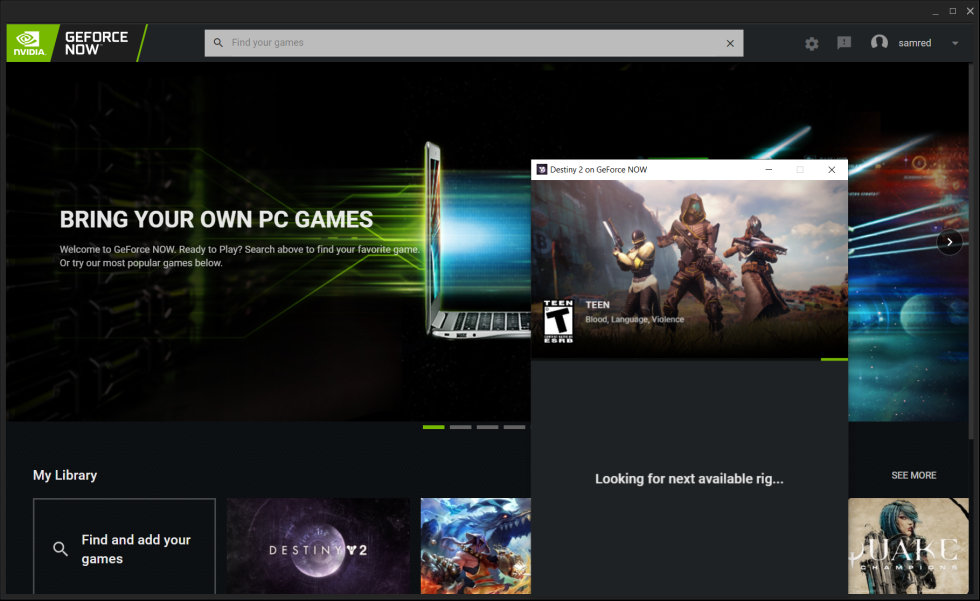
Task: Click the My Library heading
Action: point(65,475)
